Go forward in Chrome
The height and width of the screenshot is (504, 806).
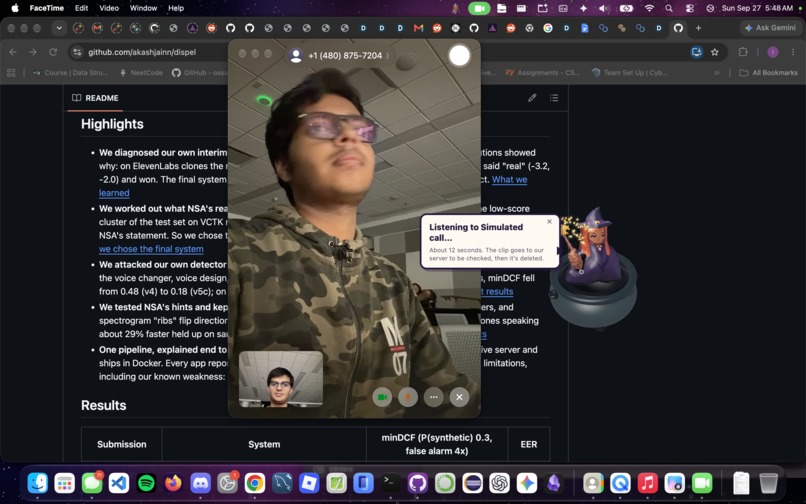32,52
